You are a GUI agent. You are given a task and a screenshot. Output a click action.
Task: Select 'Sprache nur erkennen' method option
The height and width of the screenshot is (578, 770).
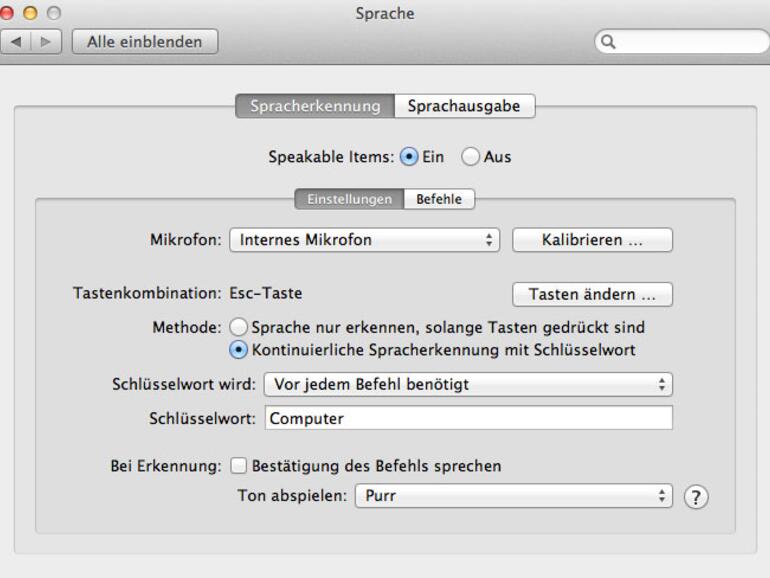click(238, 327)
